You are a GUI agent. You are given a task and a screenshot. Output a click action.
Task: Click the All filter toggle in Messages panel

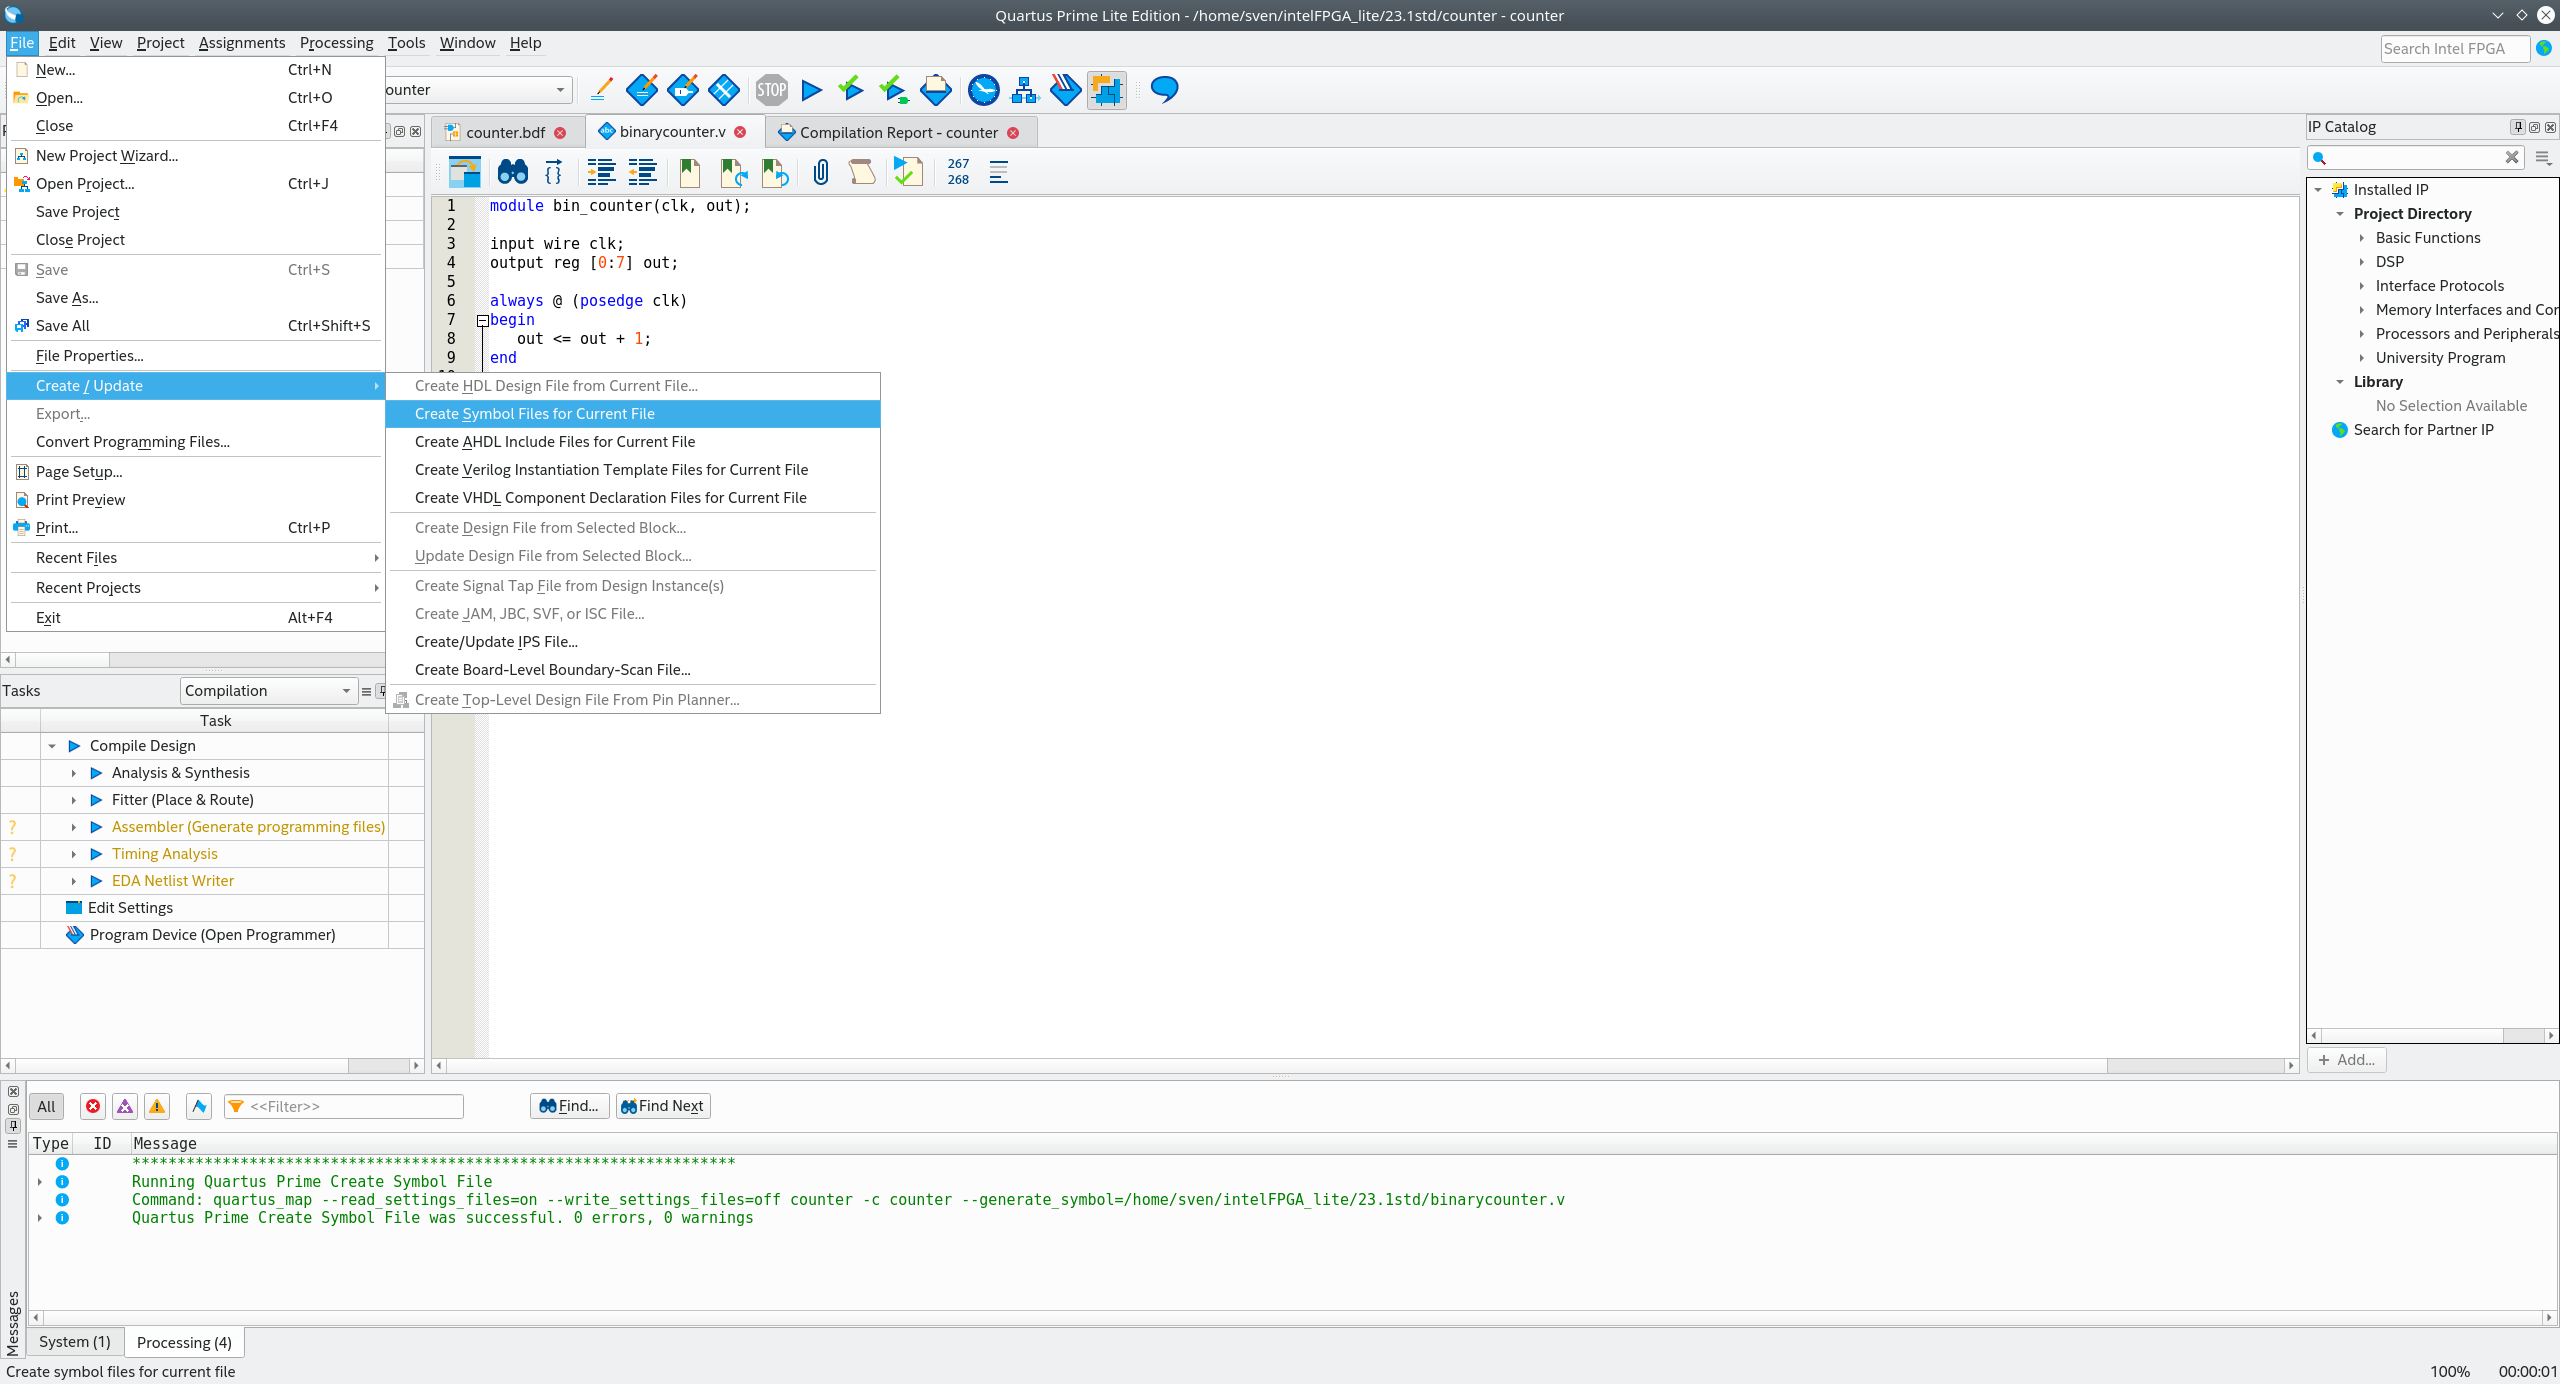[x=48, y=1106]
